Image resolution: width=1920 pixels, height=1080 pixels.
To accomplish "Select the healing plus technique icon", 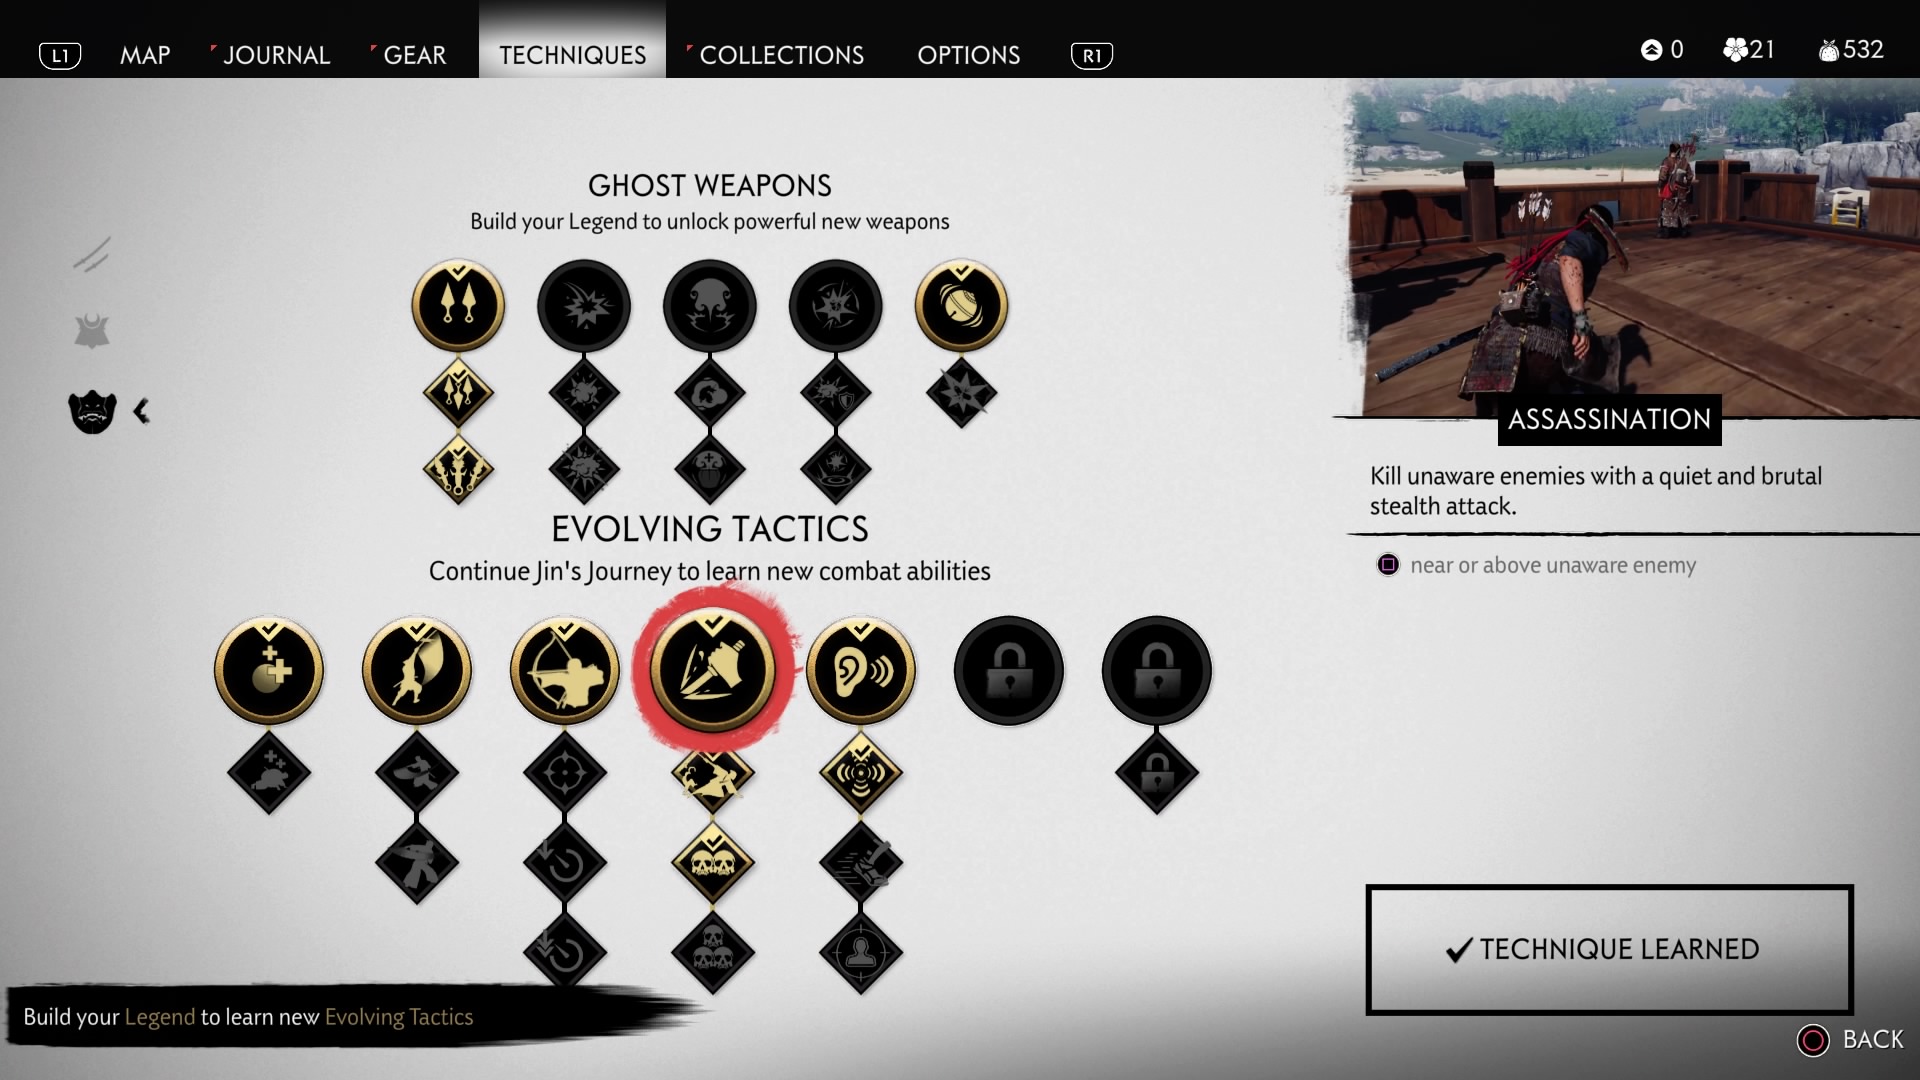I will tap(269, 671).
